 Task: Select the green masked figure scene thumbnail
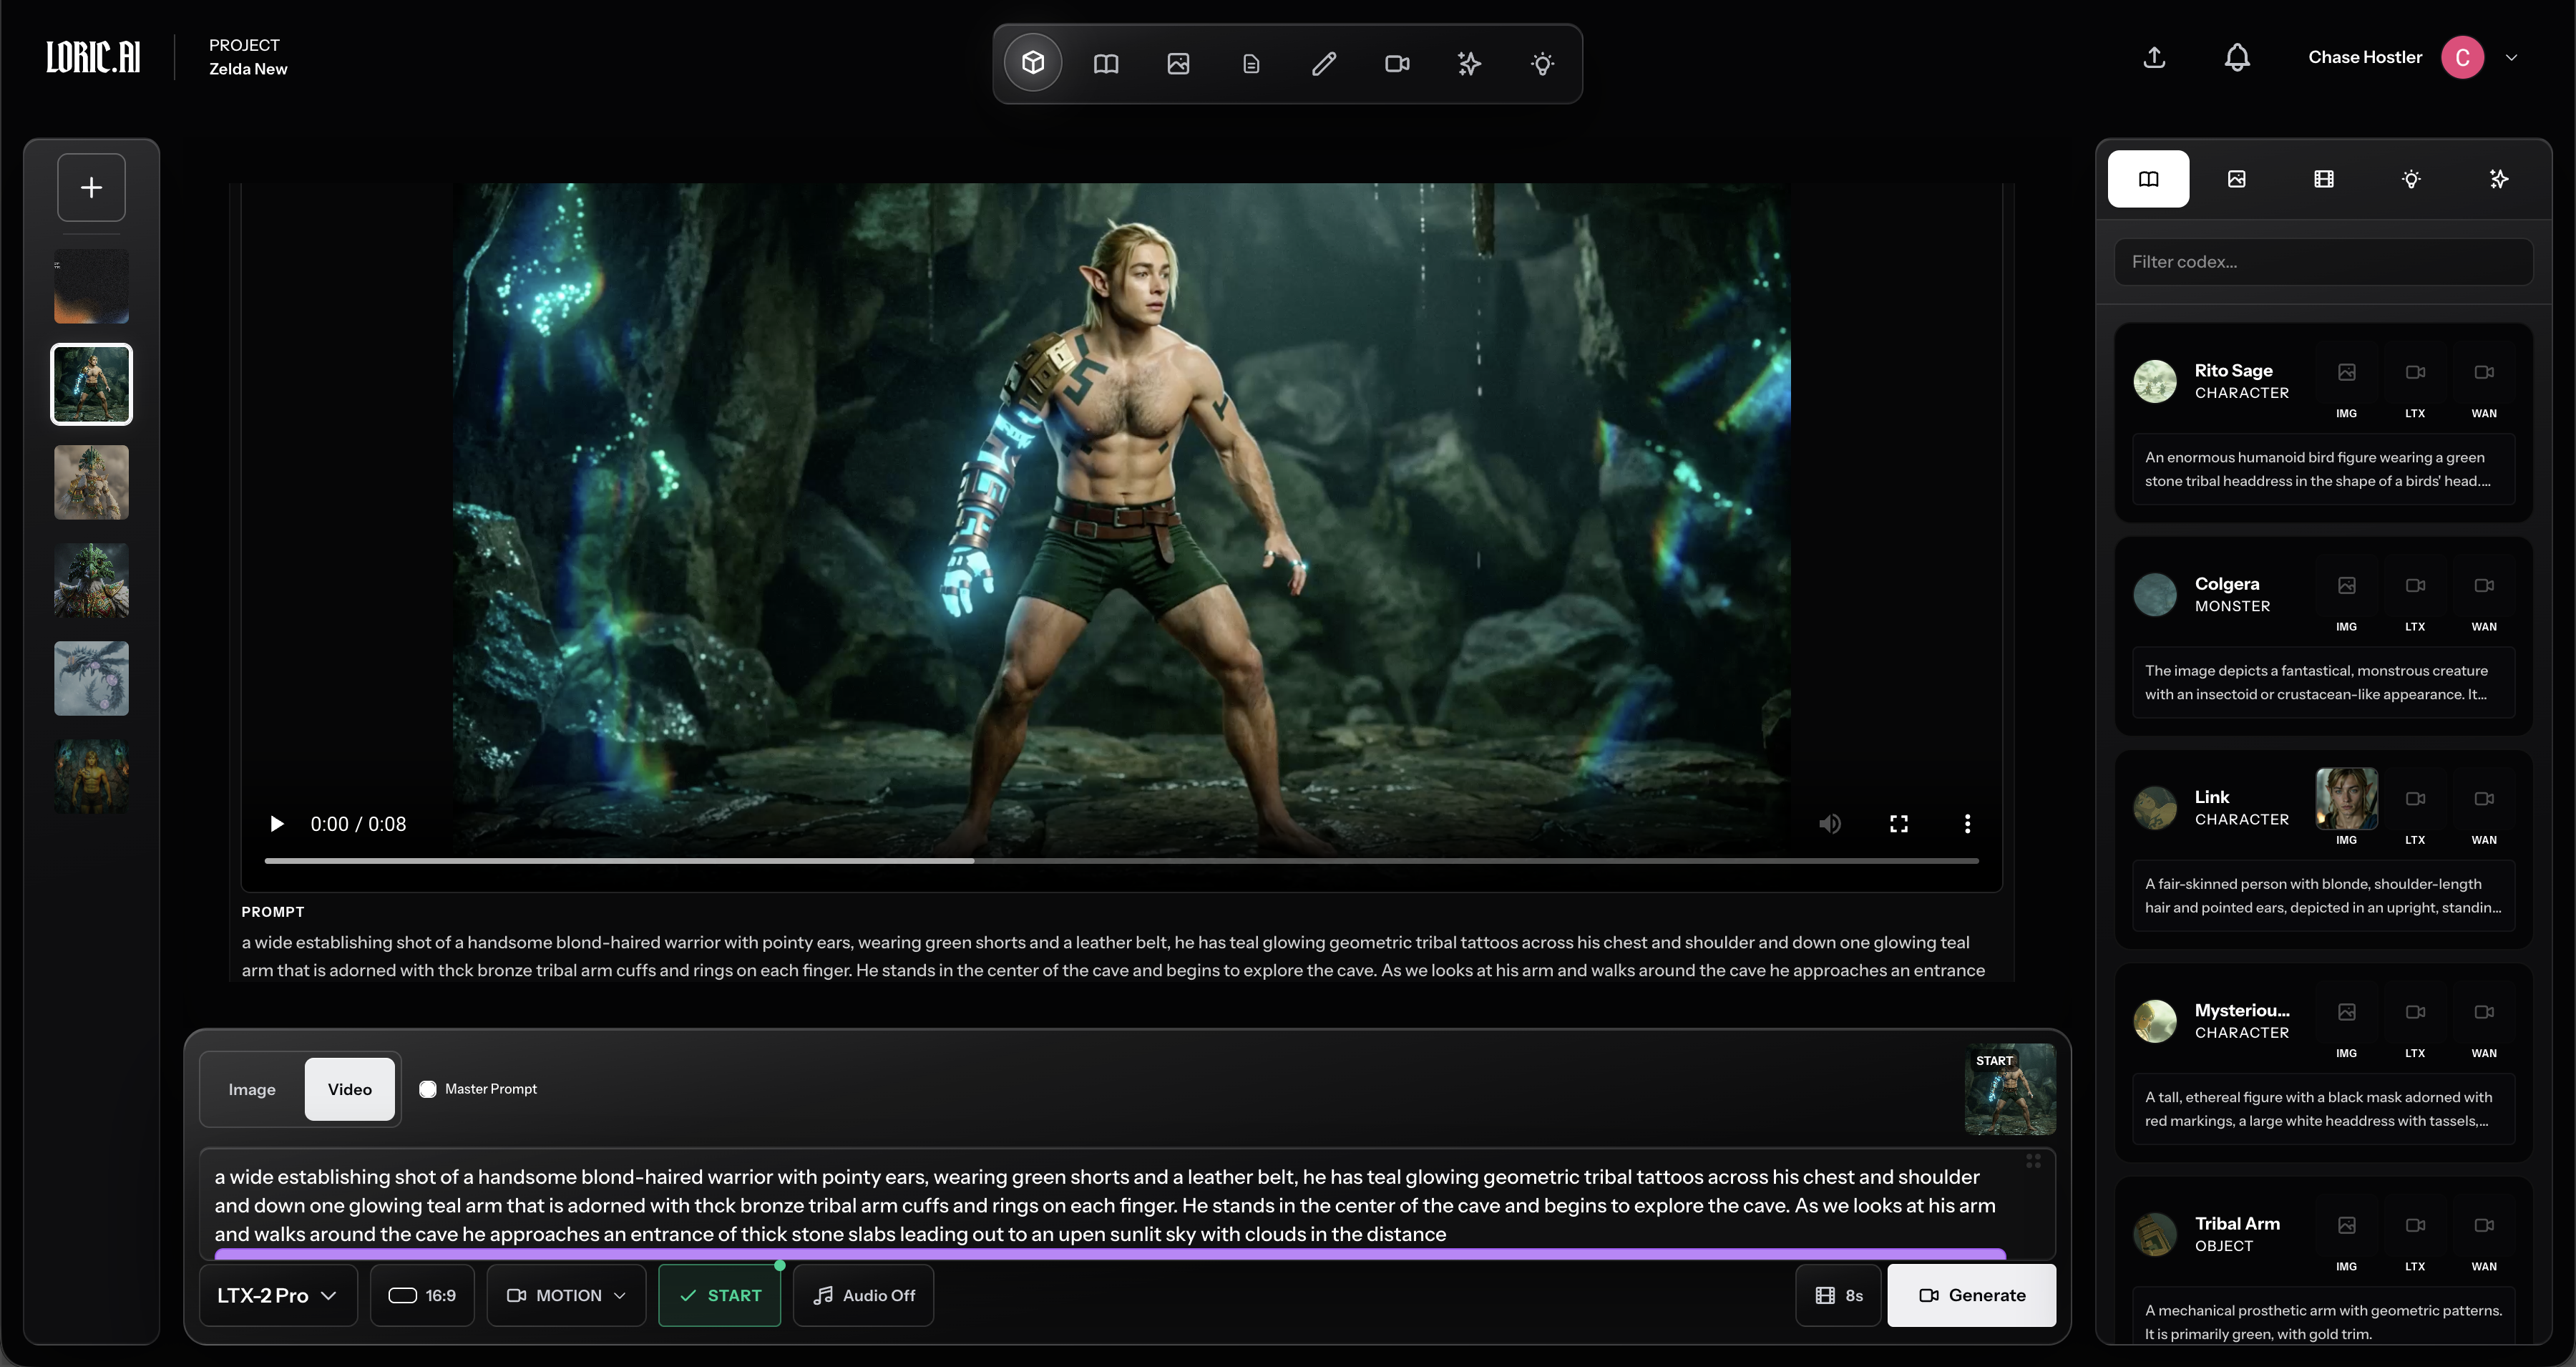coord(91,580)
